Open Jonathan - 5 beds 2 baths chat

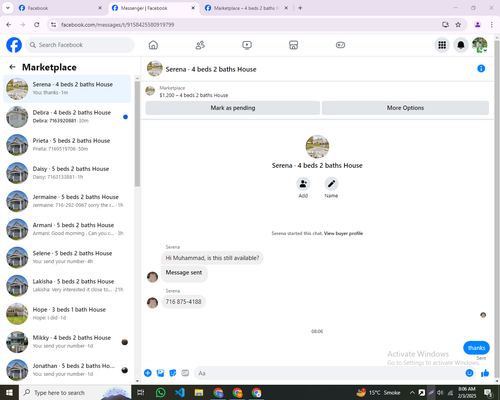pyautogui.click(x=67, y=370)
